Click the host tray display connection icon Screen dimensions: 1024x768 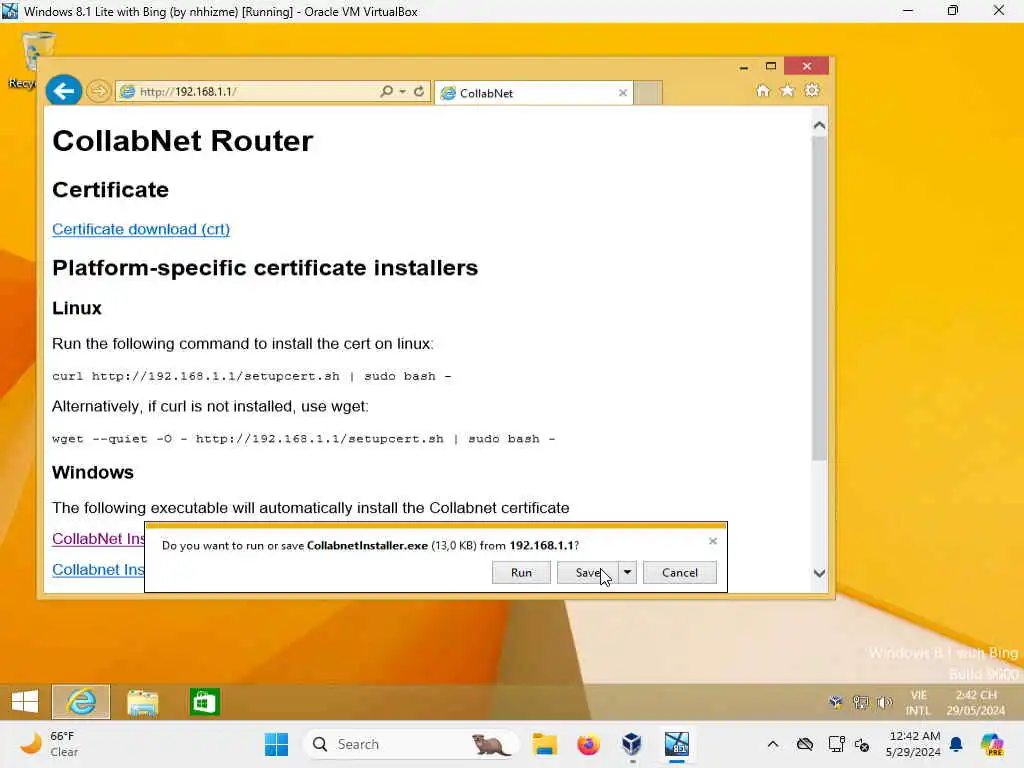pyautogui.click(x=835, y=744)
